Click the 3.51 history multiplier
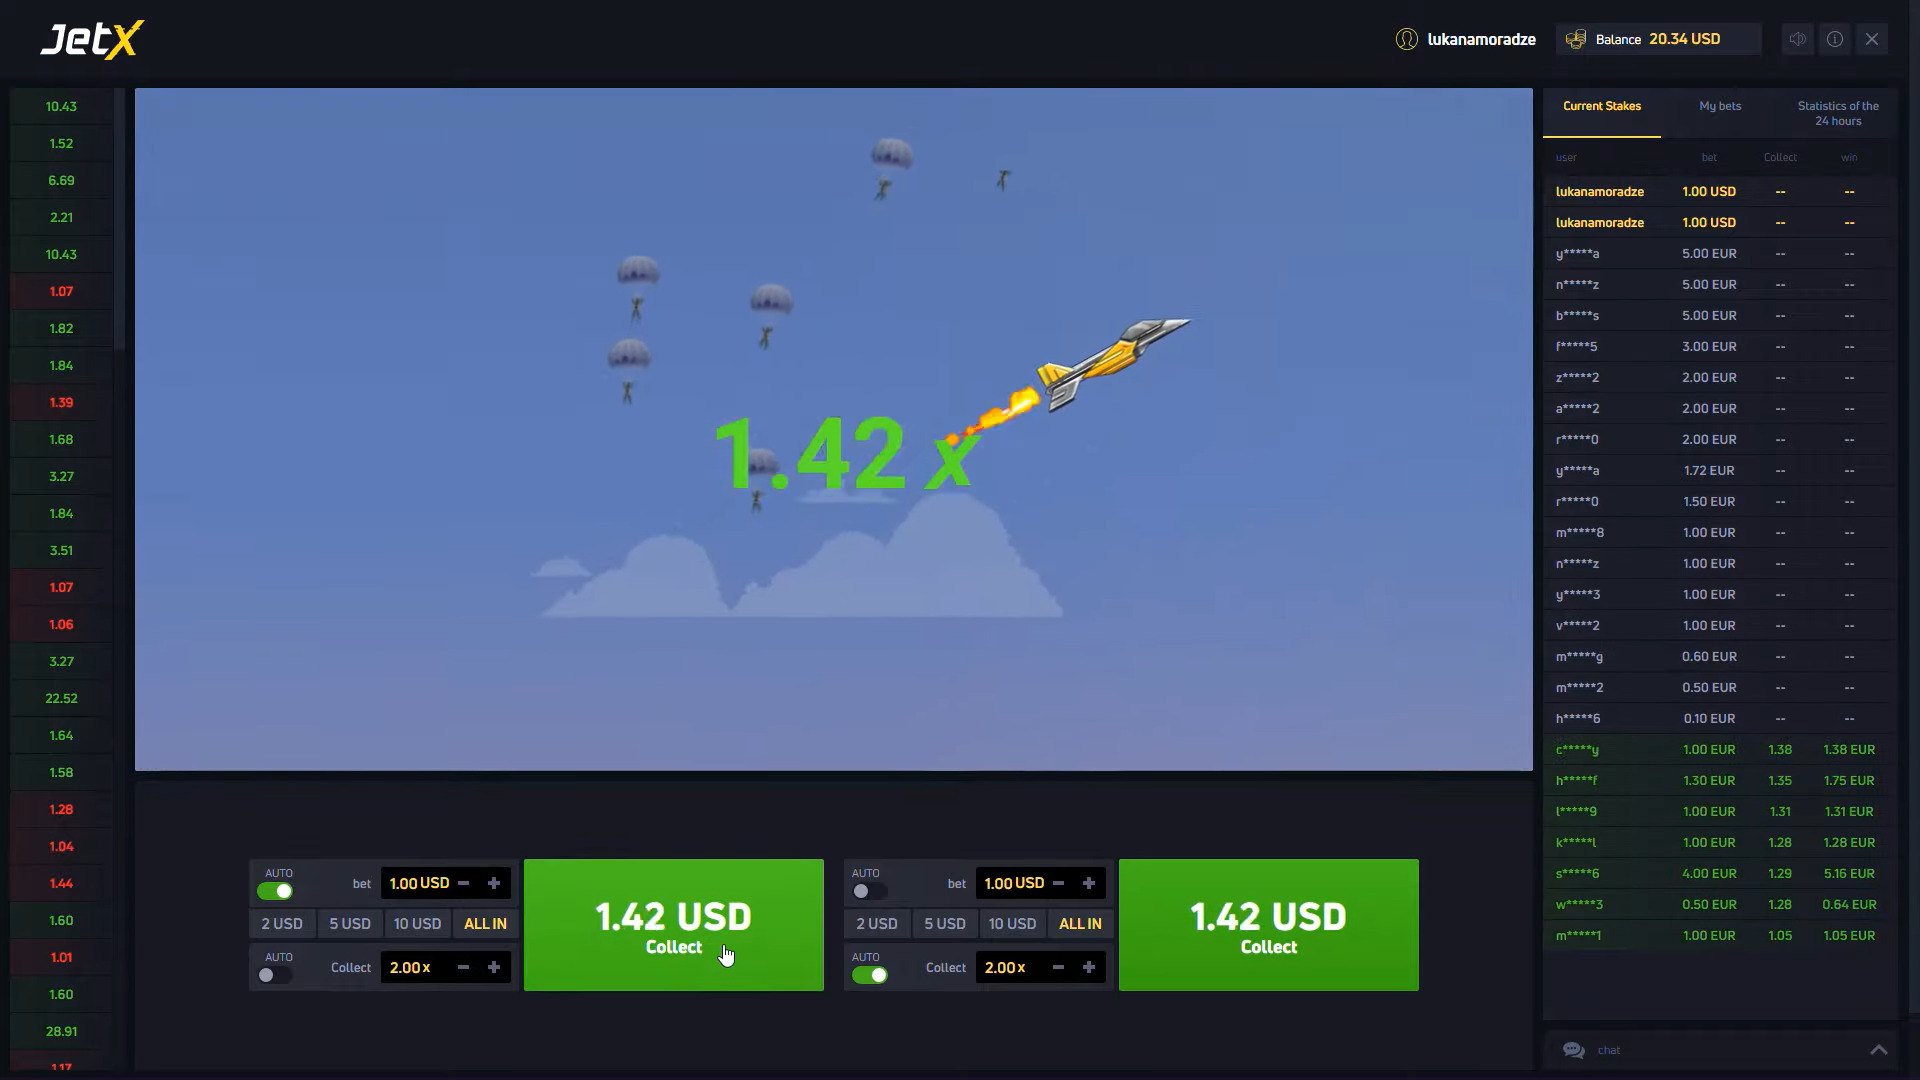 tap(61, 550)
